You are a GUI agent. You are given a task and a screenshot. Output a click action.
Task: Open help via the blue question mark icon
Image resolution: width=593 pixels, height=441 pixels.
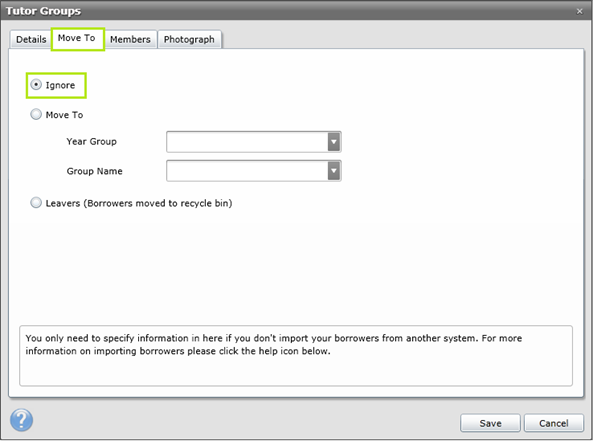tap(22, 420)
